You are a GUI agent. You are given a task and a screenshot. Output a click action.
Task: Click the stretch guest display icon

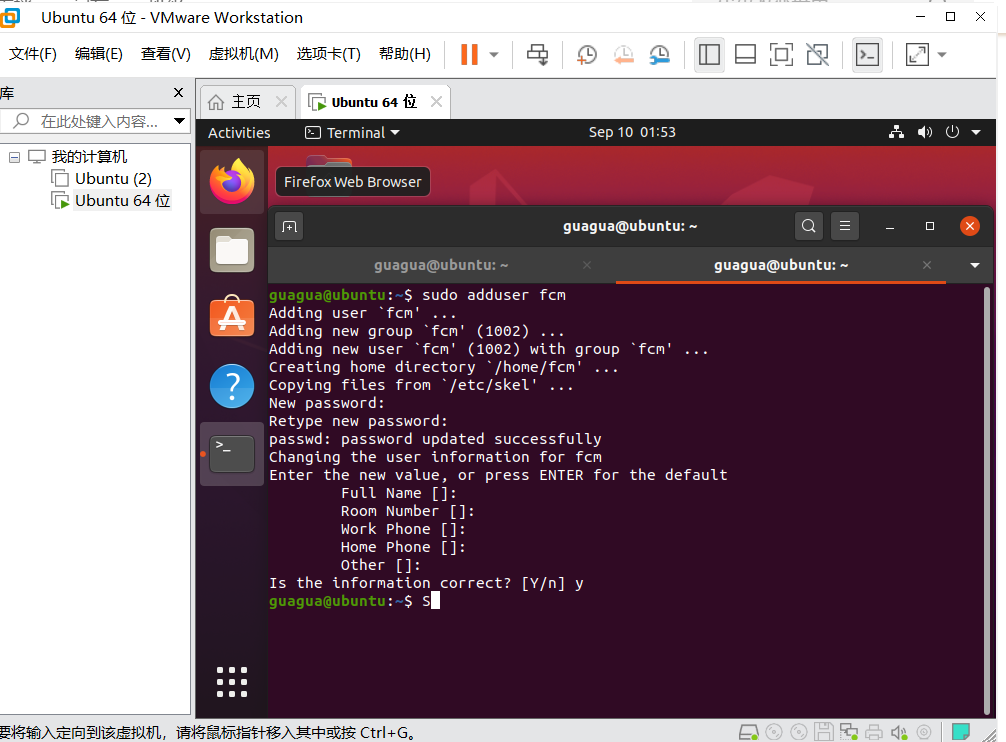917,55
